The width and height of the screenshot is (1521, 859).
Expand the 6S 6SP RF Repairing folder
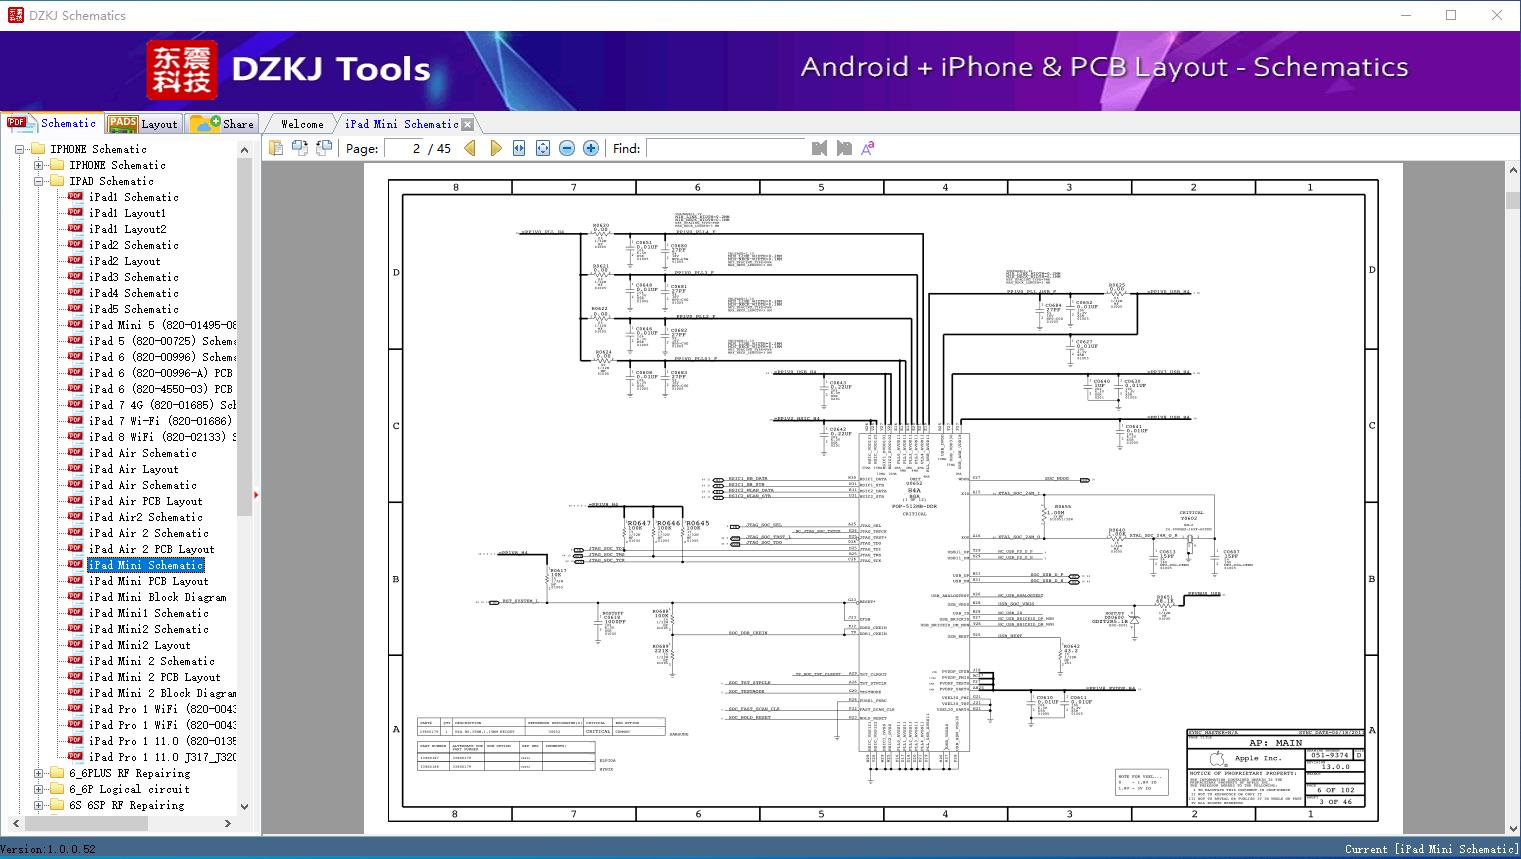[x=38, y=805]
